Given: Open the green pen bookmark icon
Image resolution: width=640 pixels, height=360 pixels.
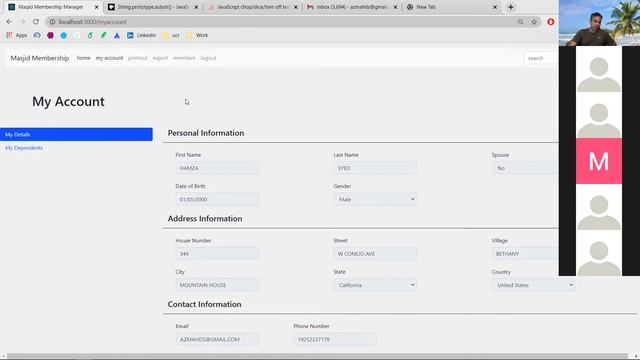Looking at the screenshot, I should [104, 36].
